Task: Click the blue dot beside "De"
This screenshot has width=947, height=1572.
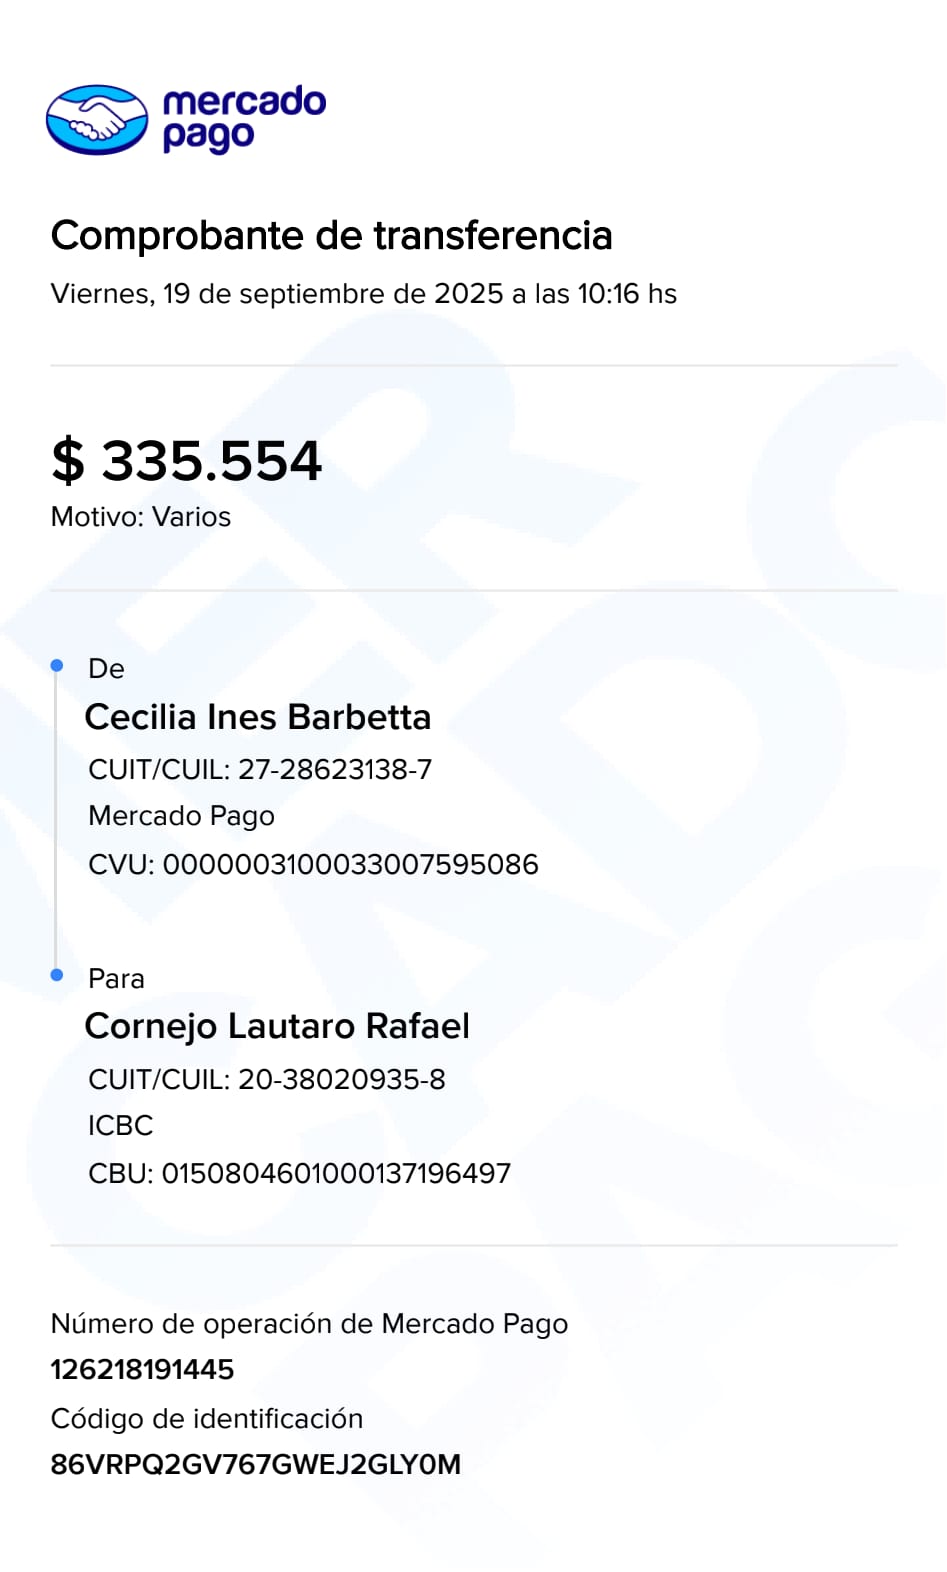Action: 57,666
